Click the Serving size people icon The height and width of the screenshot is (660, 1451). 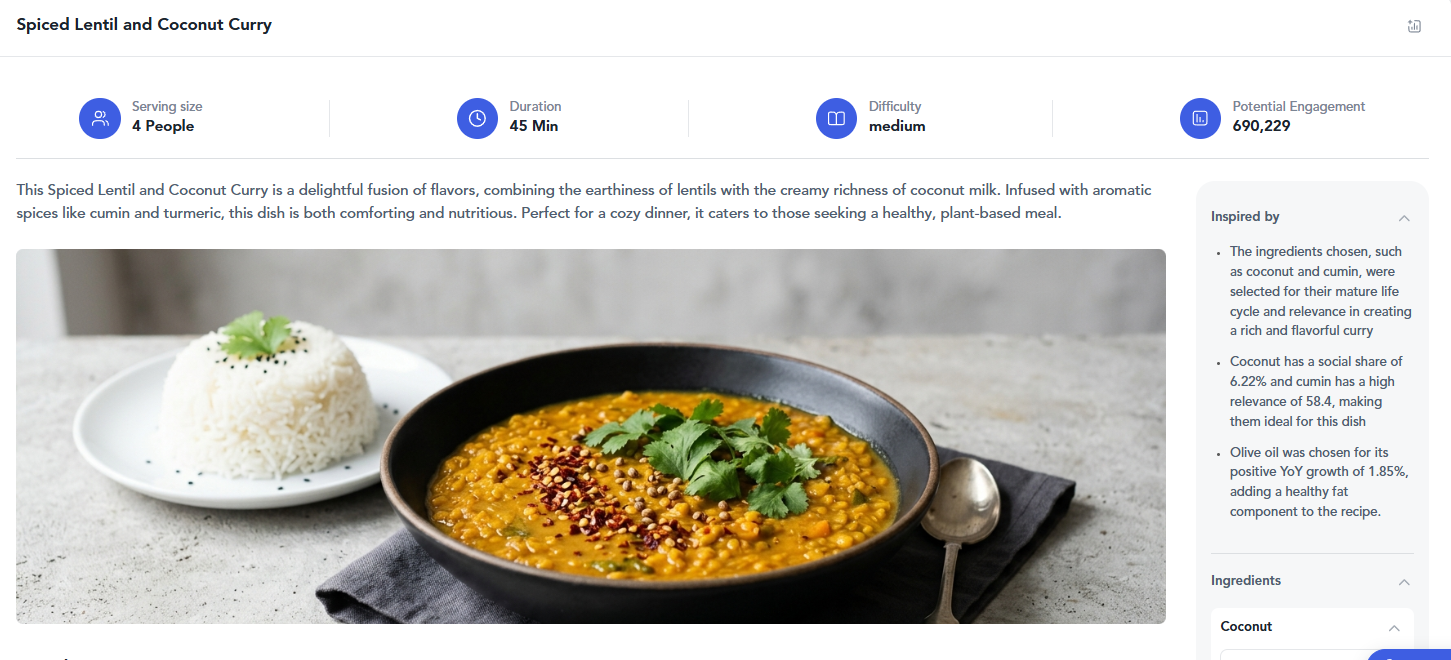100,118
